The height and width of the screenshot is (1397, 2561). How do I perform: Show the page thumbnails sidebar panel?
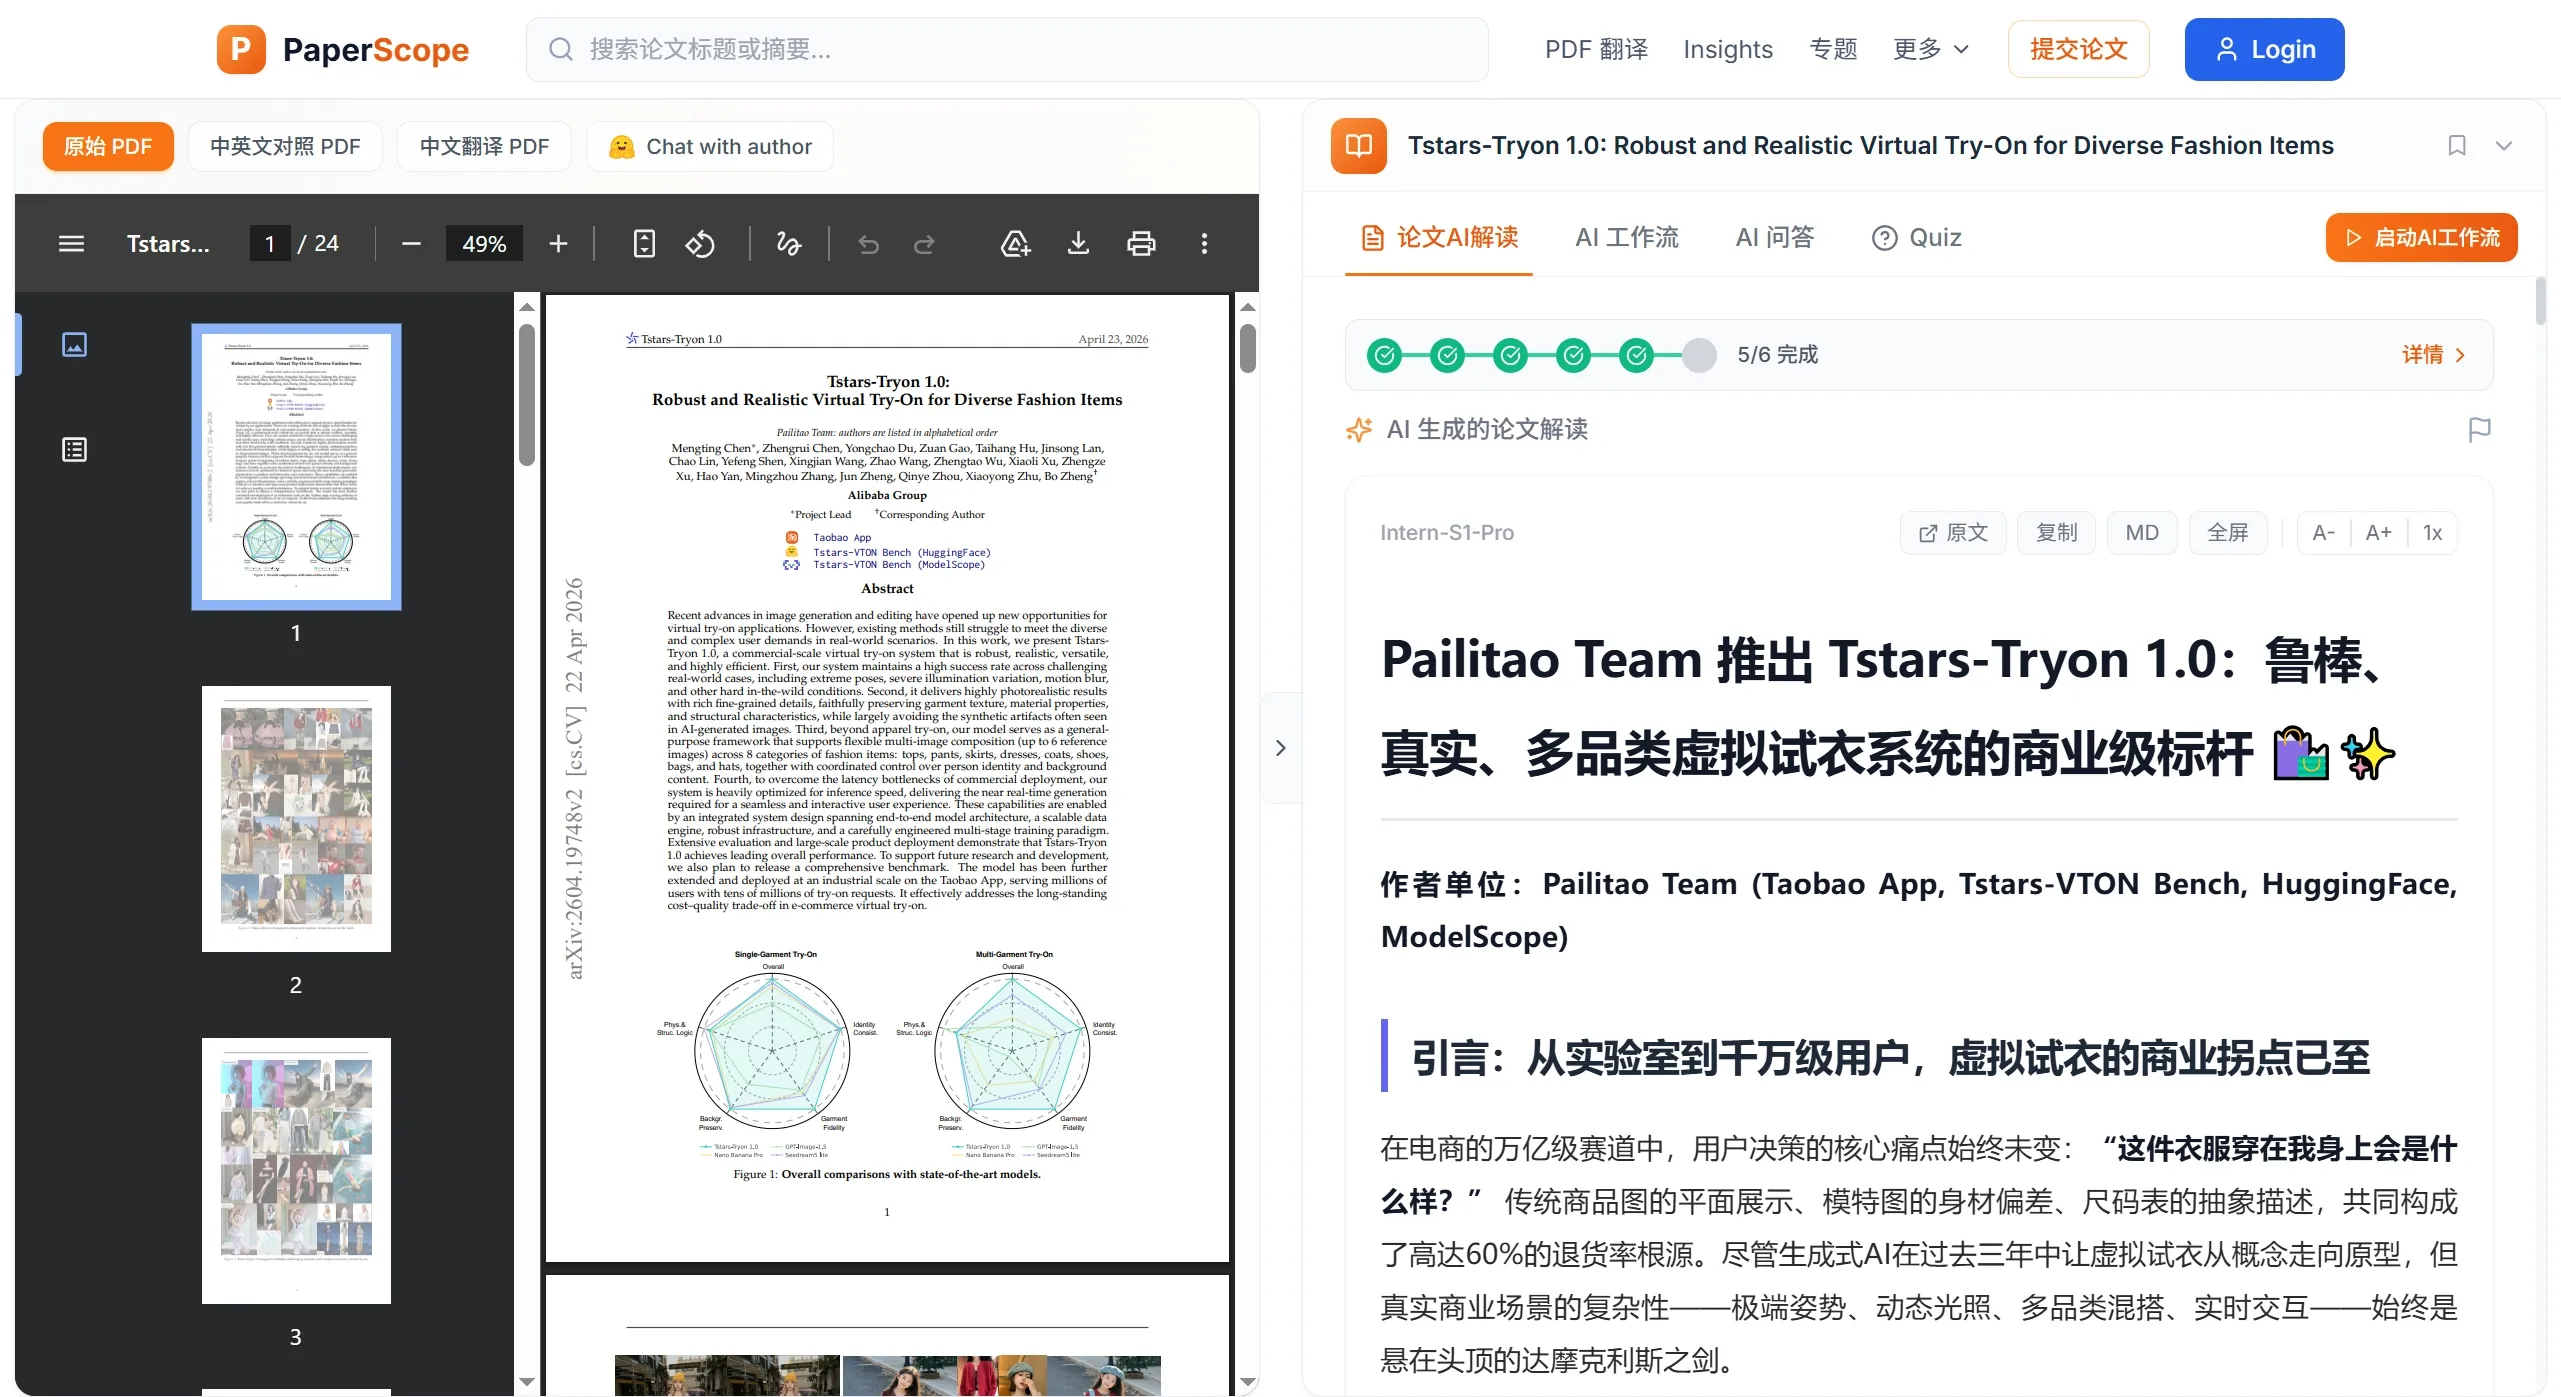click(x=75, y=344)
